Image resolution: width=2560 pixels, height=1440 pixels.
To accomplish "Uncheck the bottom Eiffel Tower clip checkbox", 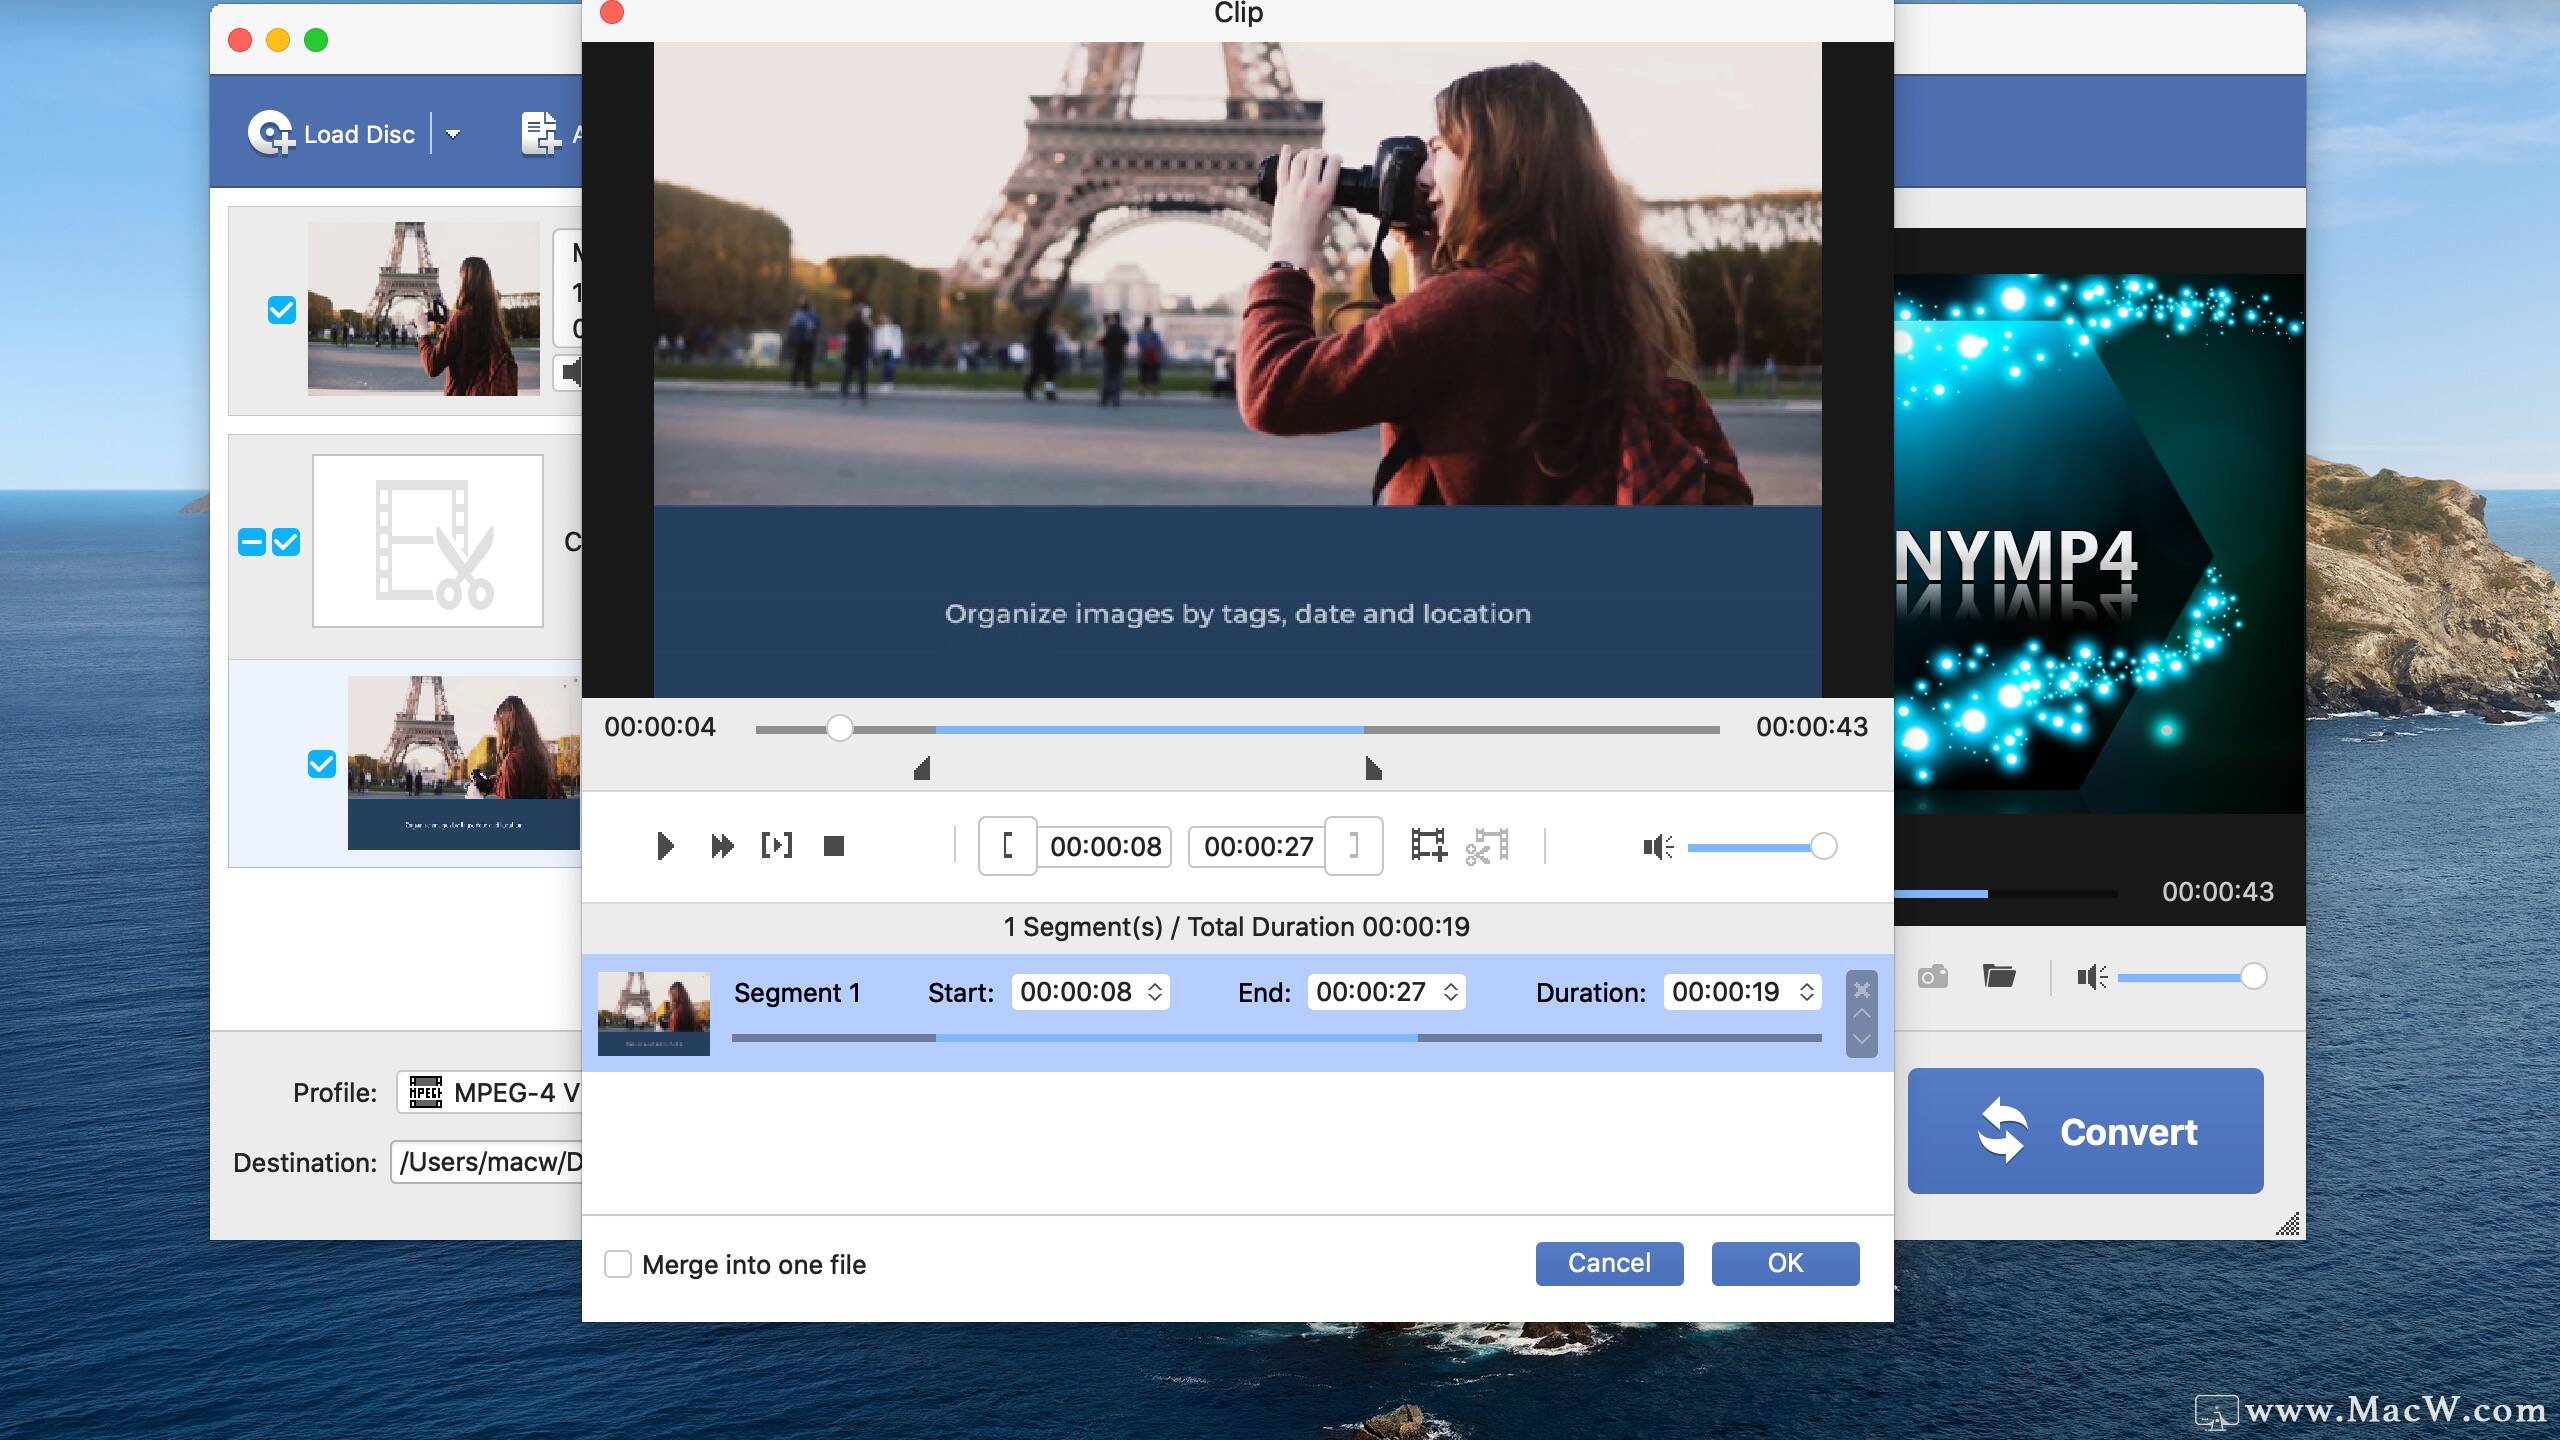I will coord(320,765).
